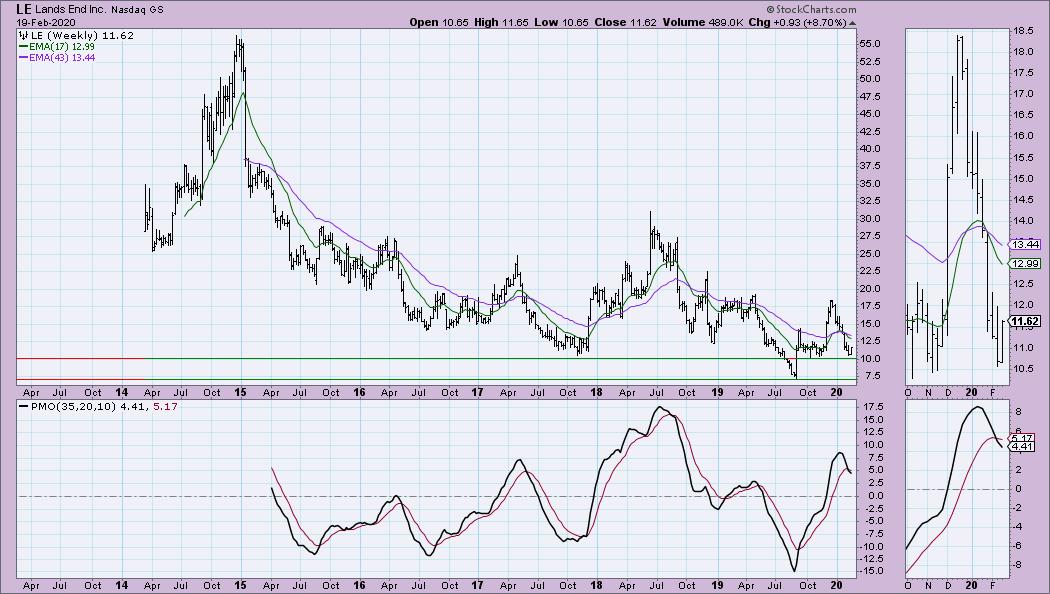This screenshot has width=1050, height=594.
Task: Click the 35.0 price axis label
Action: [869, 183]
